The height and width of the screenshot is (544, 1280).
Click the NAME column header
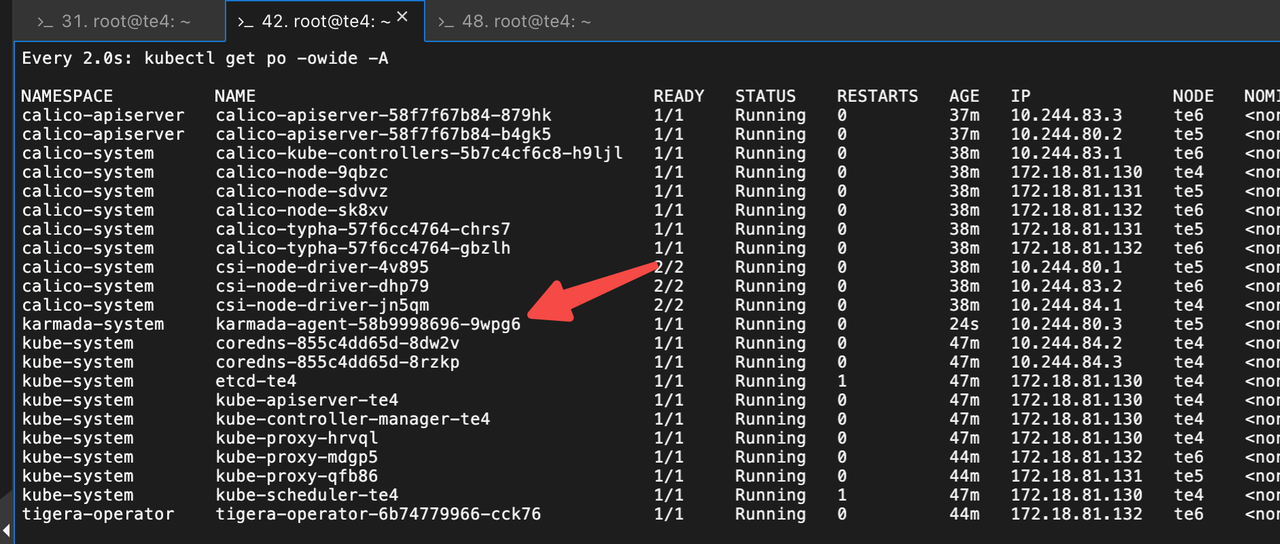236,96
